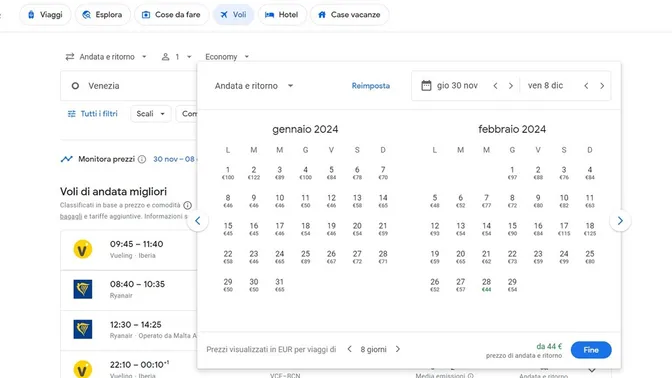
Task: Open the Case vacanze tab
Action: (x=349, y=15)
